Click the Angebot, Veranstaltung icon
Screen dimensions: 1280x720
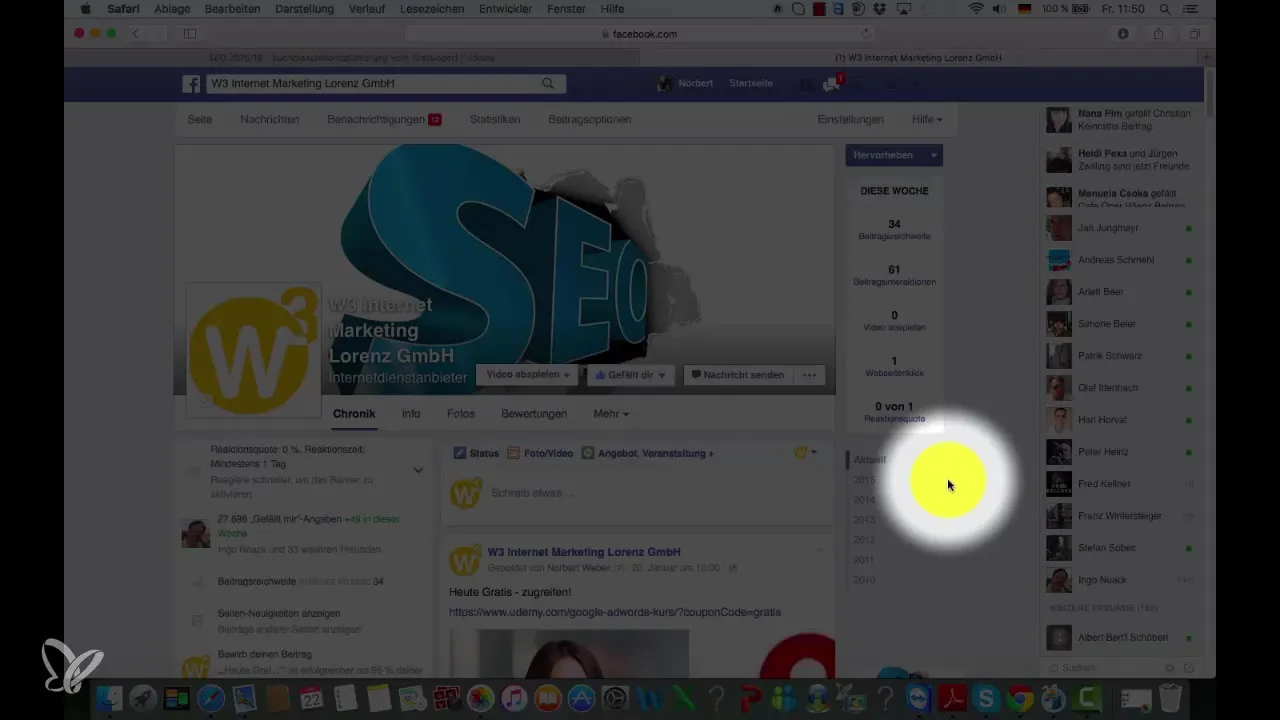pyautogui.click(x=588, y=453)
